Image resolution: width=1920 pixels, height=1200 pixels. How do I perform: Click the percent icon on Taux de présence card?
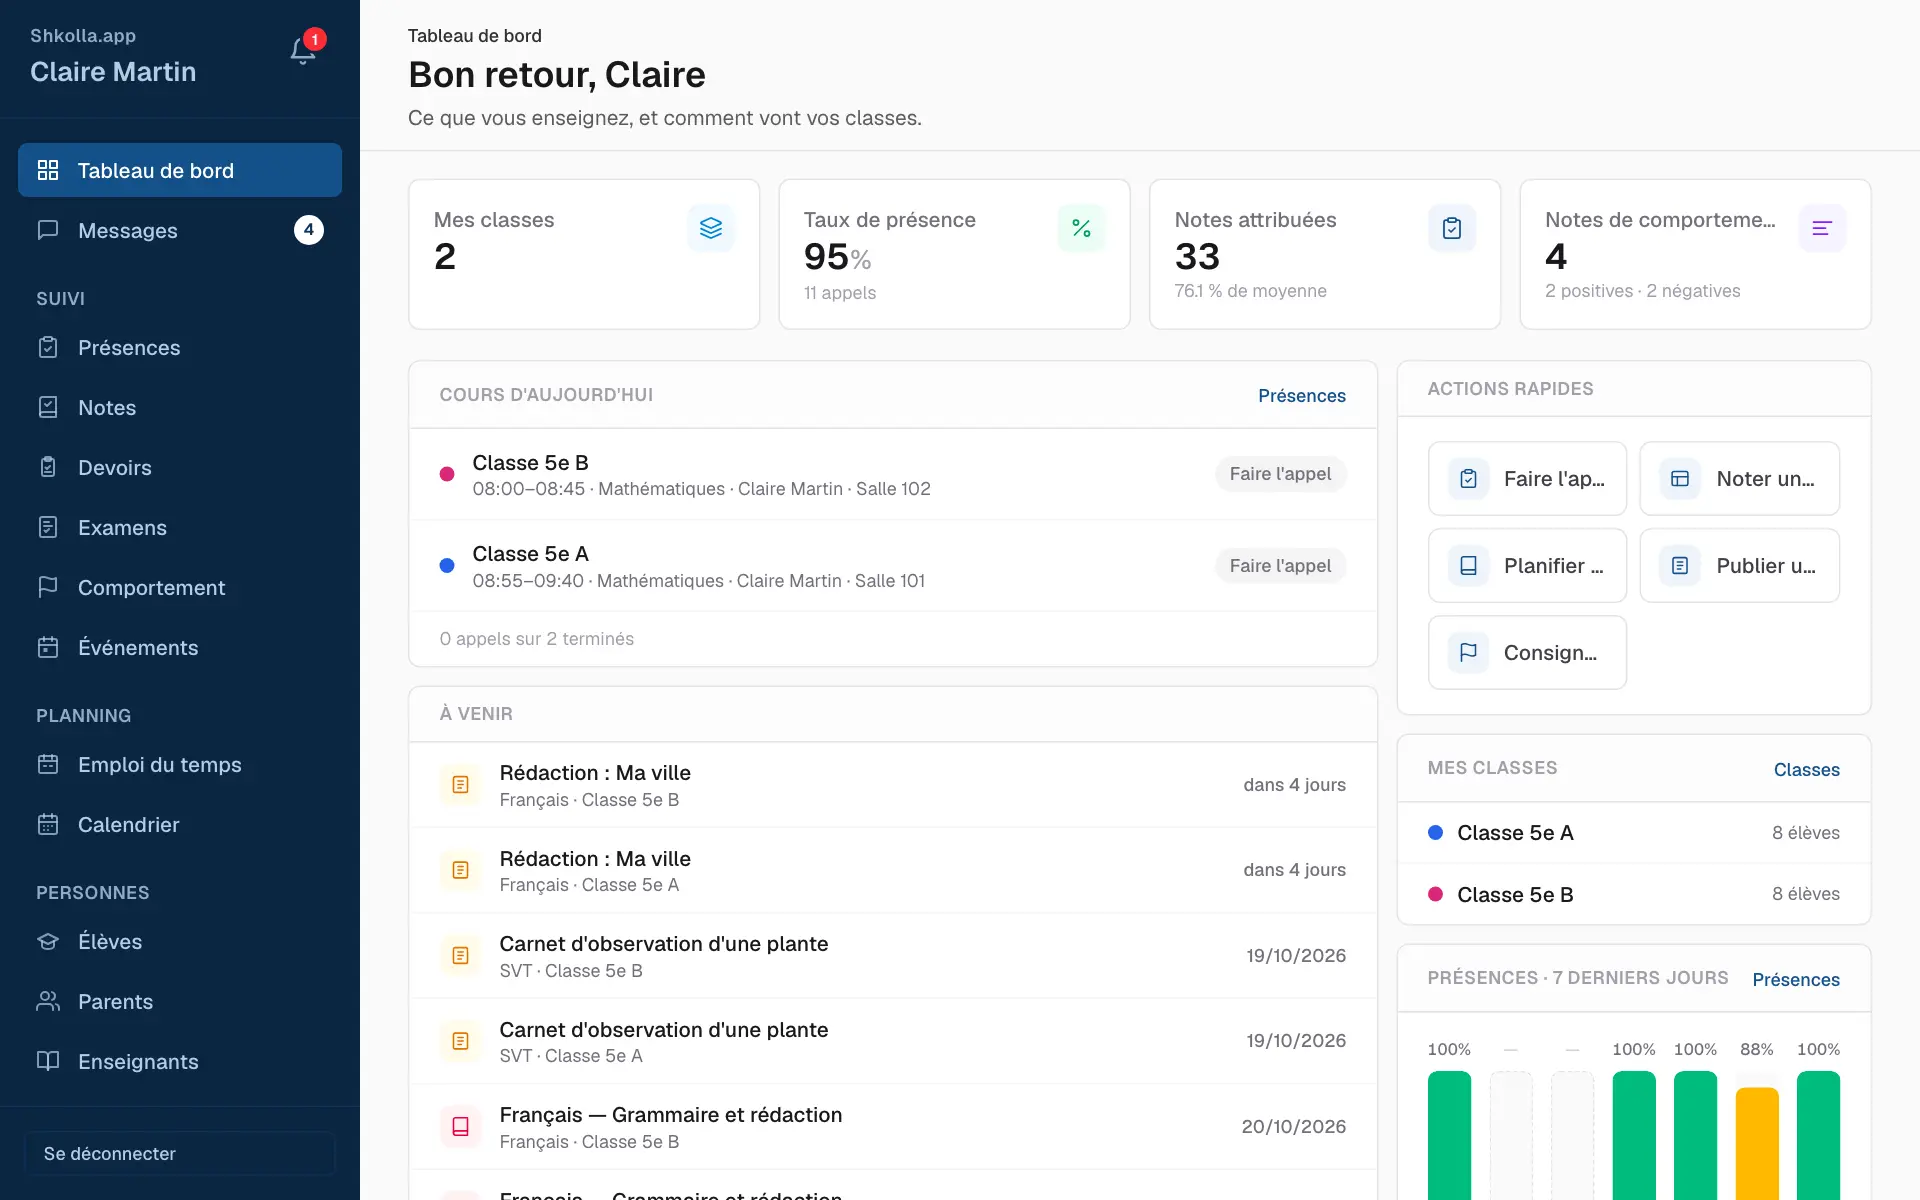pos(1081,228)
